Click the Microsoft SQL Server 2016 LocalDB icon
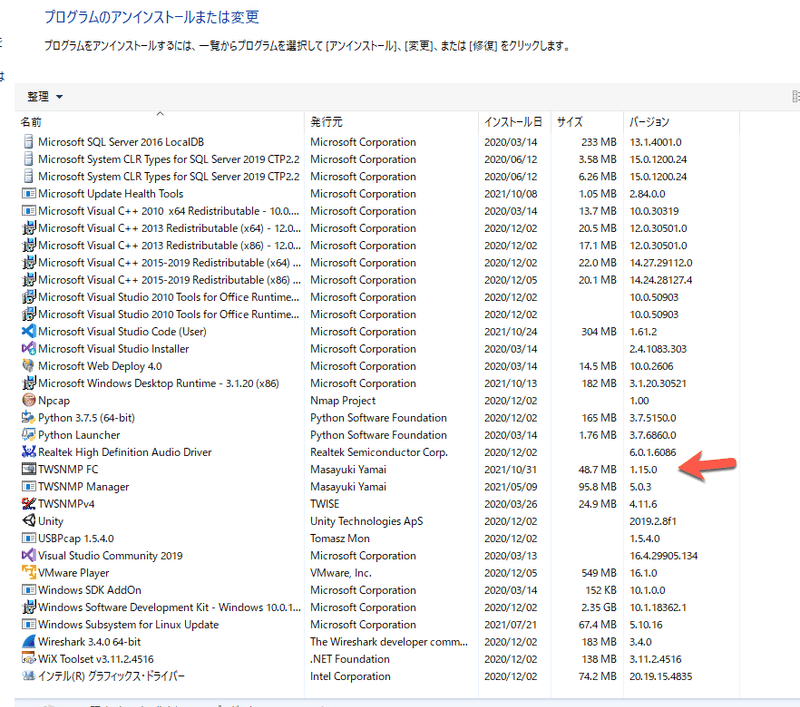Image resolution: width=800 pixels, height=707 pixels. pyautogui.click(x=29, y=142)
